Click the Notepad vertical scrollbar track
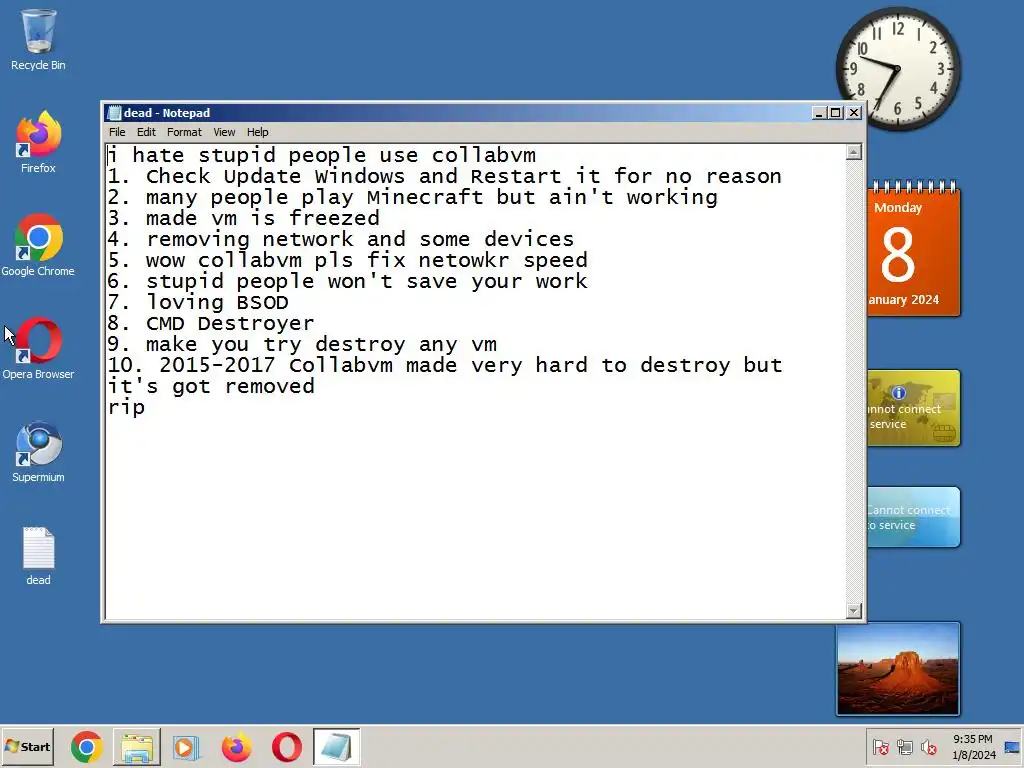The width and height of the screenshot is (1024, 768). click(854, 381)
